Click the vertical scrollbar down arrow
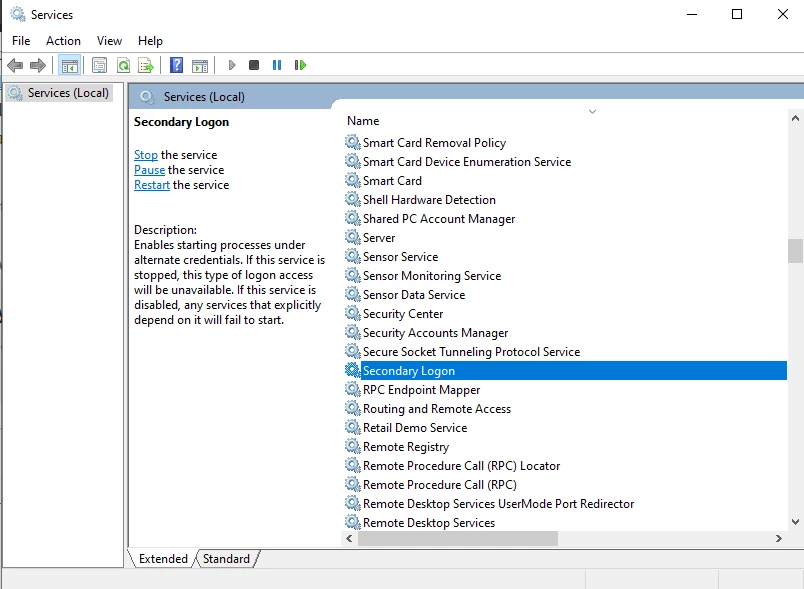This screenshot has height=589, width=804. click(795, 522)
